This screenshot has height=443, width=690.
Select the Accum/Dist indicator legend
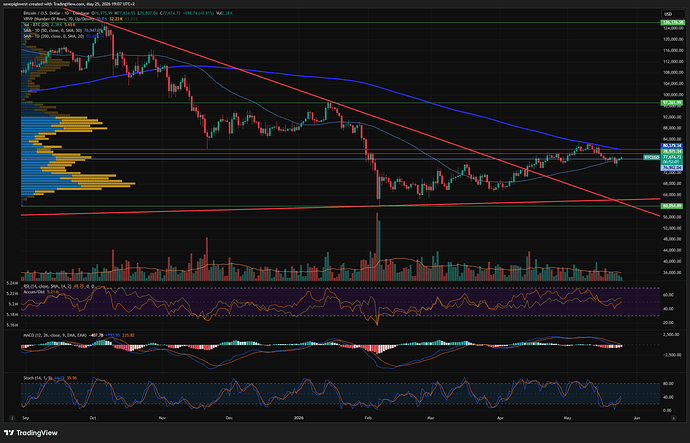pyautogui.click(x=34, y=292)
